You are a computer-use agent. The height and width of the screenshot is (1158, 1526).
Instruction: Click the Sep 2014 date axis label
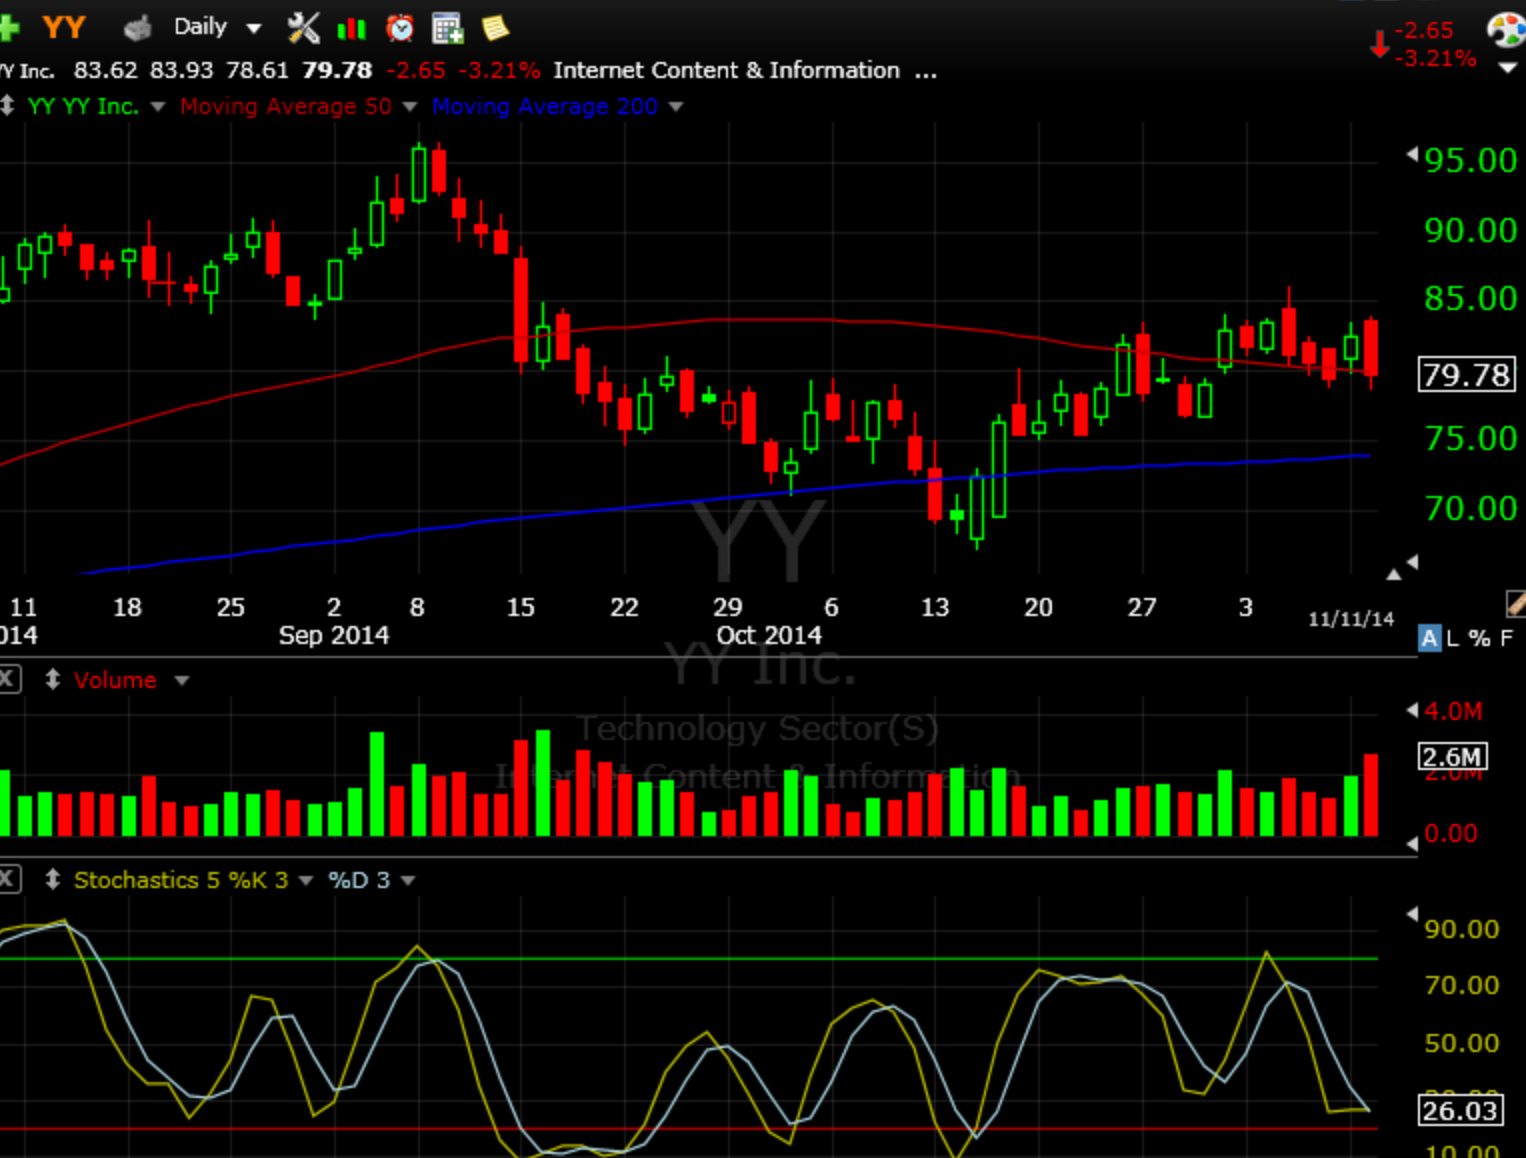333,635
